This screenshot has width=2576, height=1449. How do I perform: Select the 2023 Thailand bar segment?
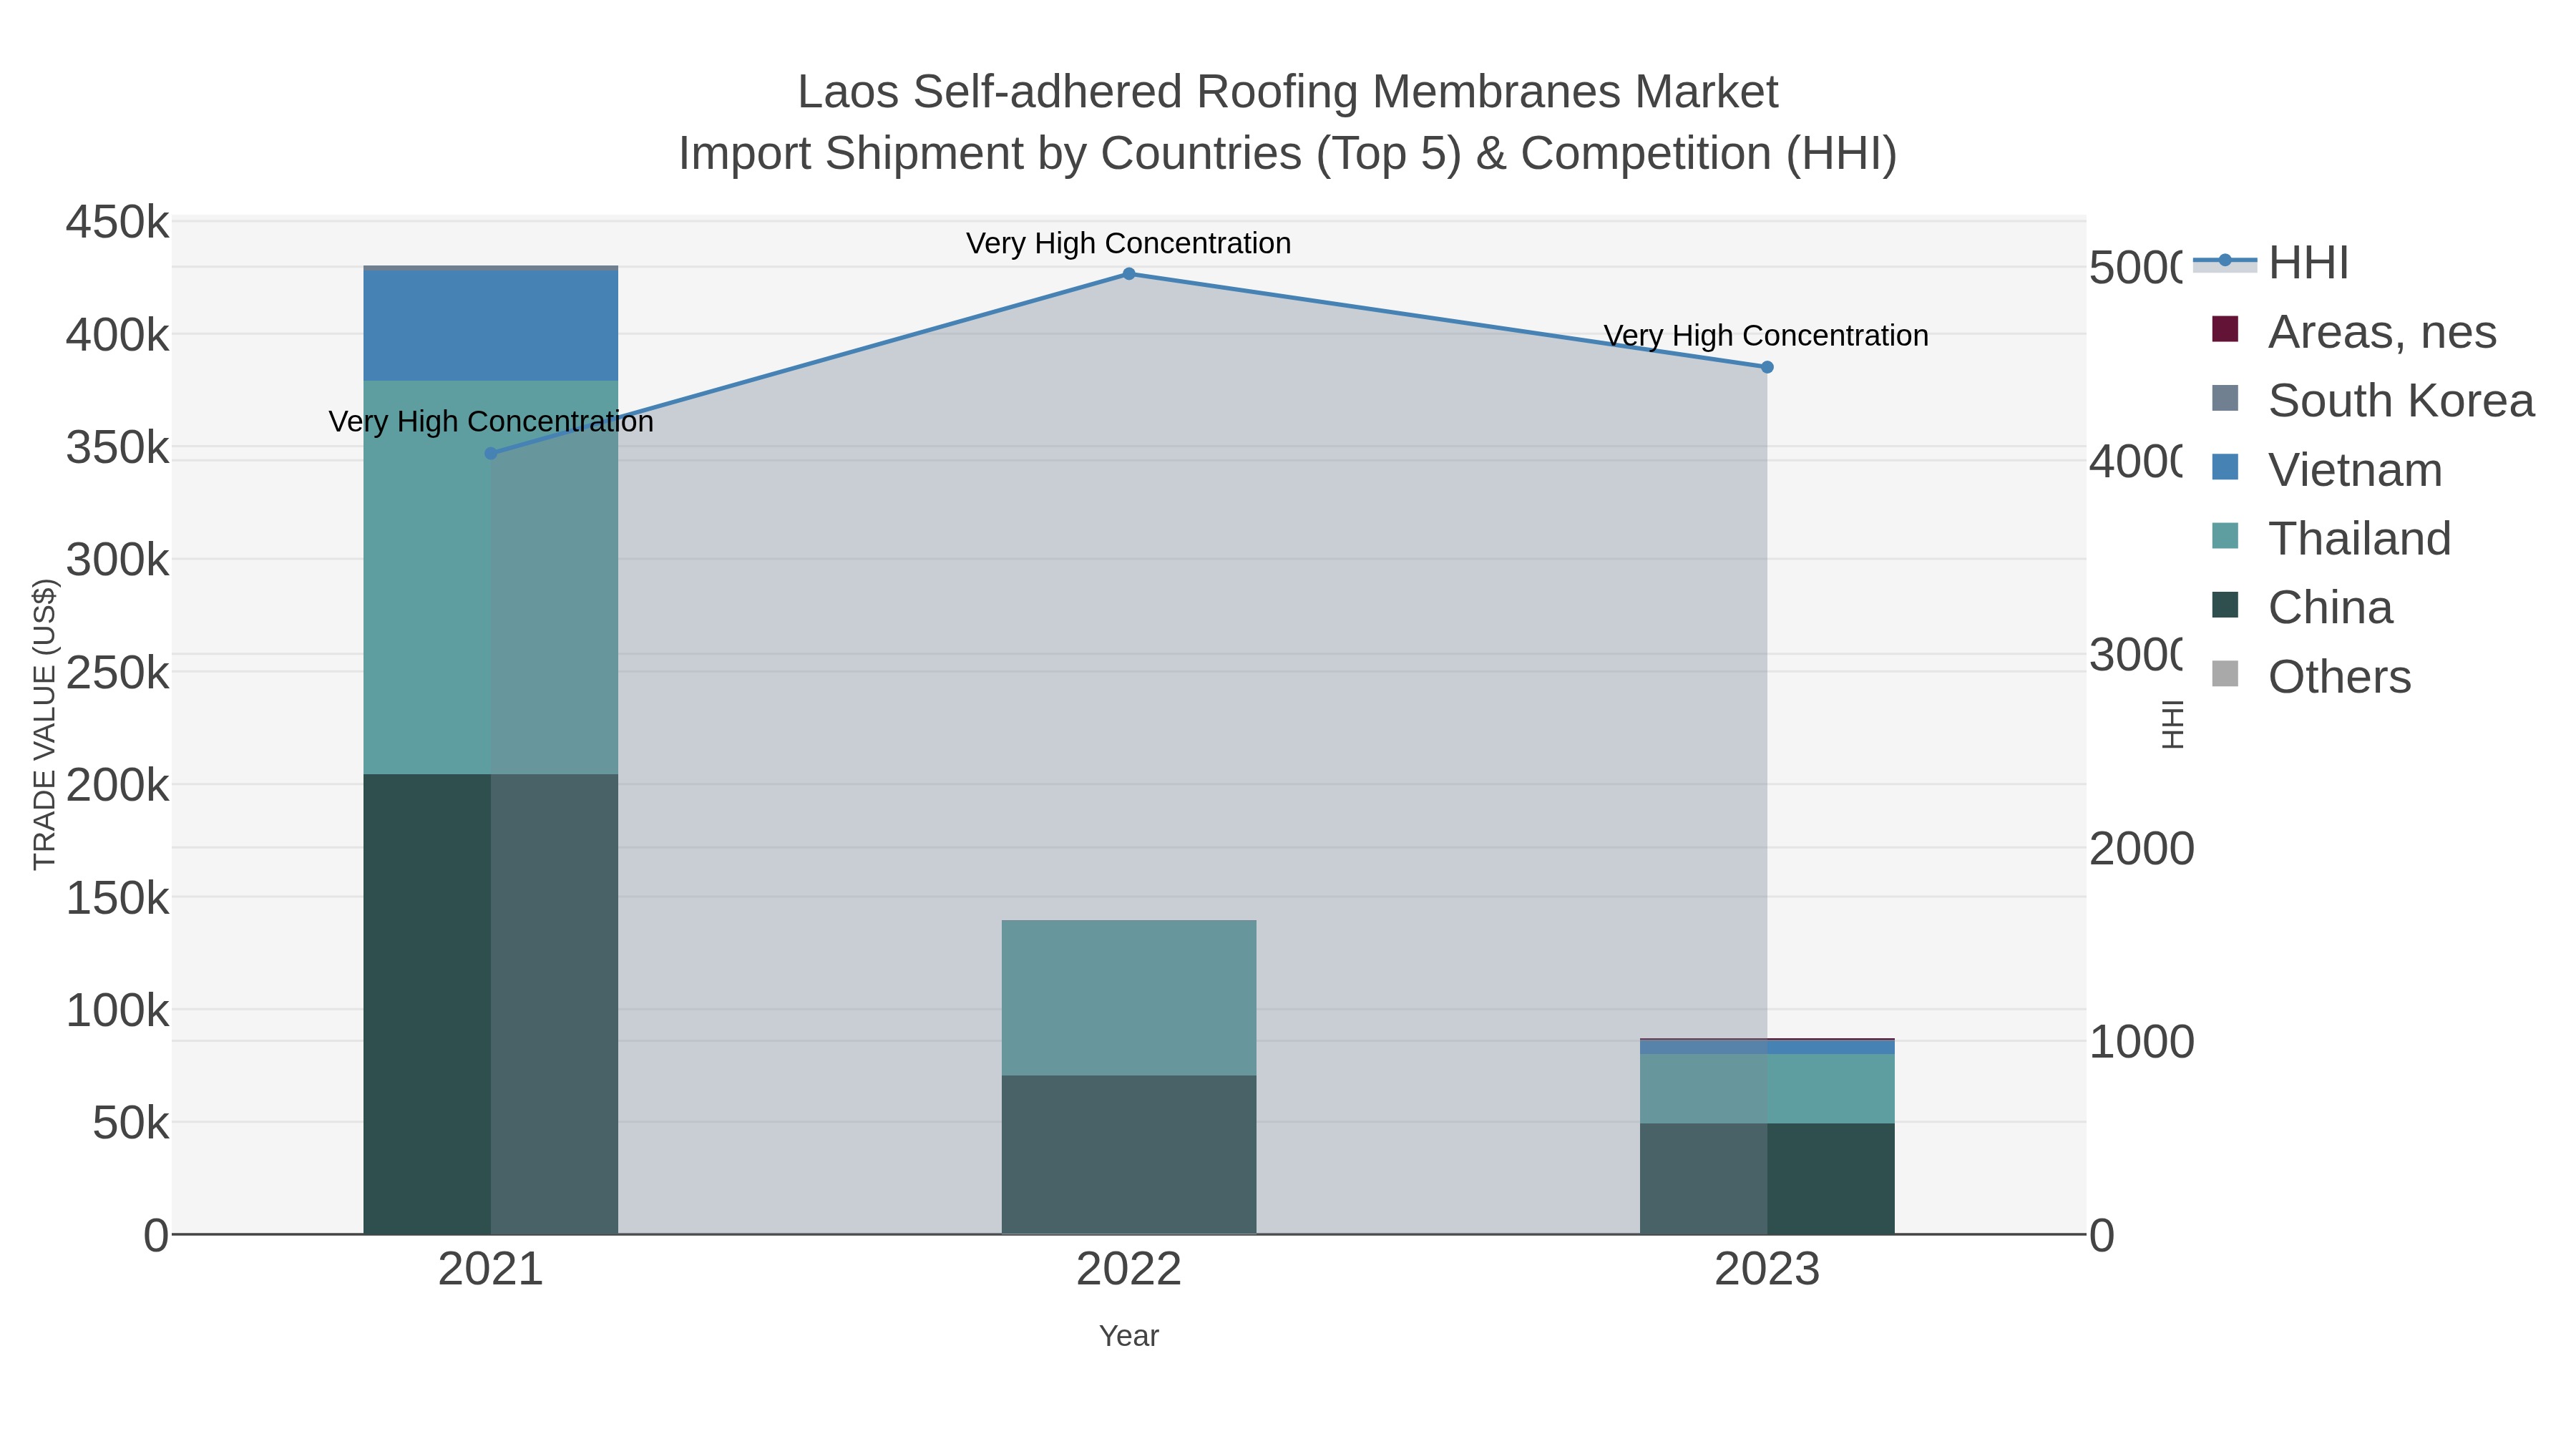tap(1767, 1088)
